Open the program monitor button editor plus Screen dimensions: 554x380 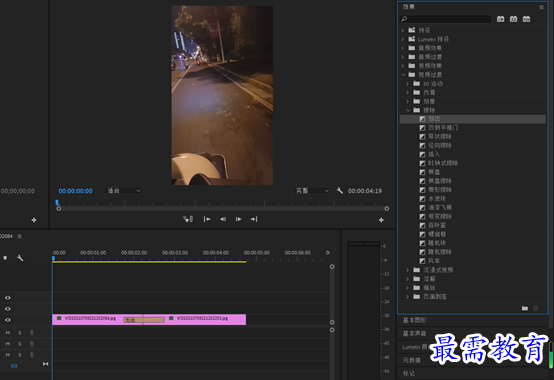(x=381, y=220)
